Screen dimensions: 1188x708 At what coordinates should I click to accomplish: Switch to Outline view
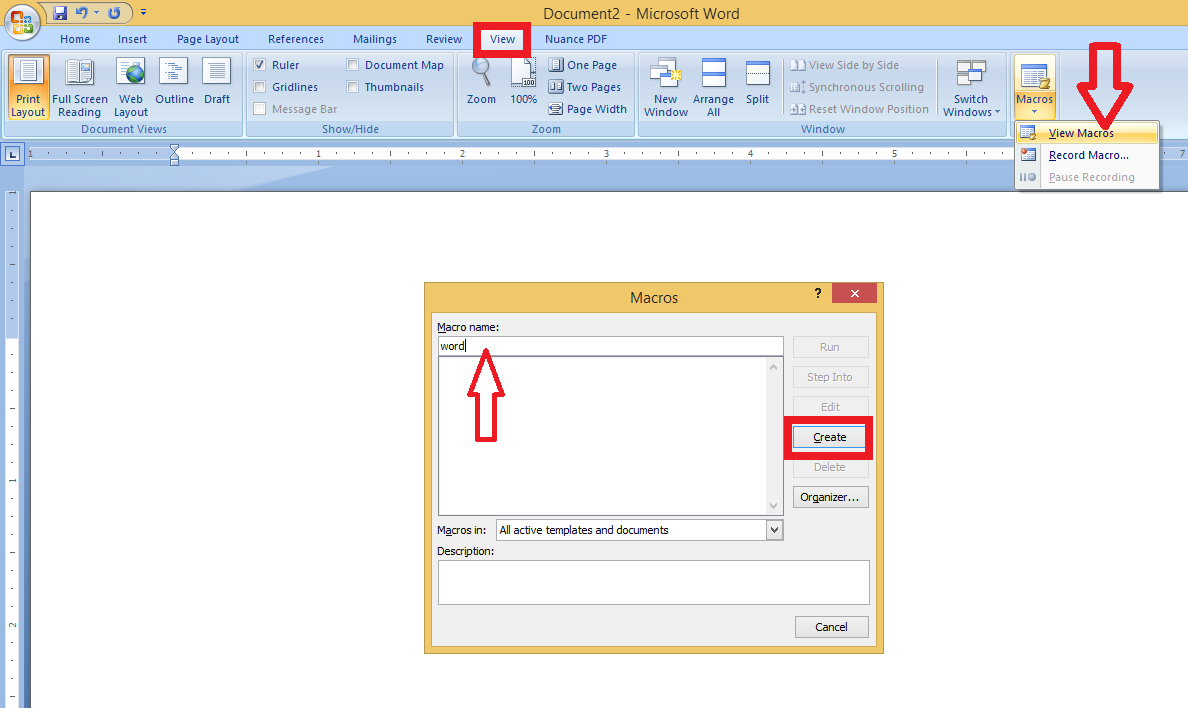click(174, 82)
